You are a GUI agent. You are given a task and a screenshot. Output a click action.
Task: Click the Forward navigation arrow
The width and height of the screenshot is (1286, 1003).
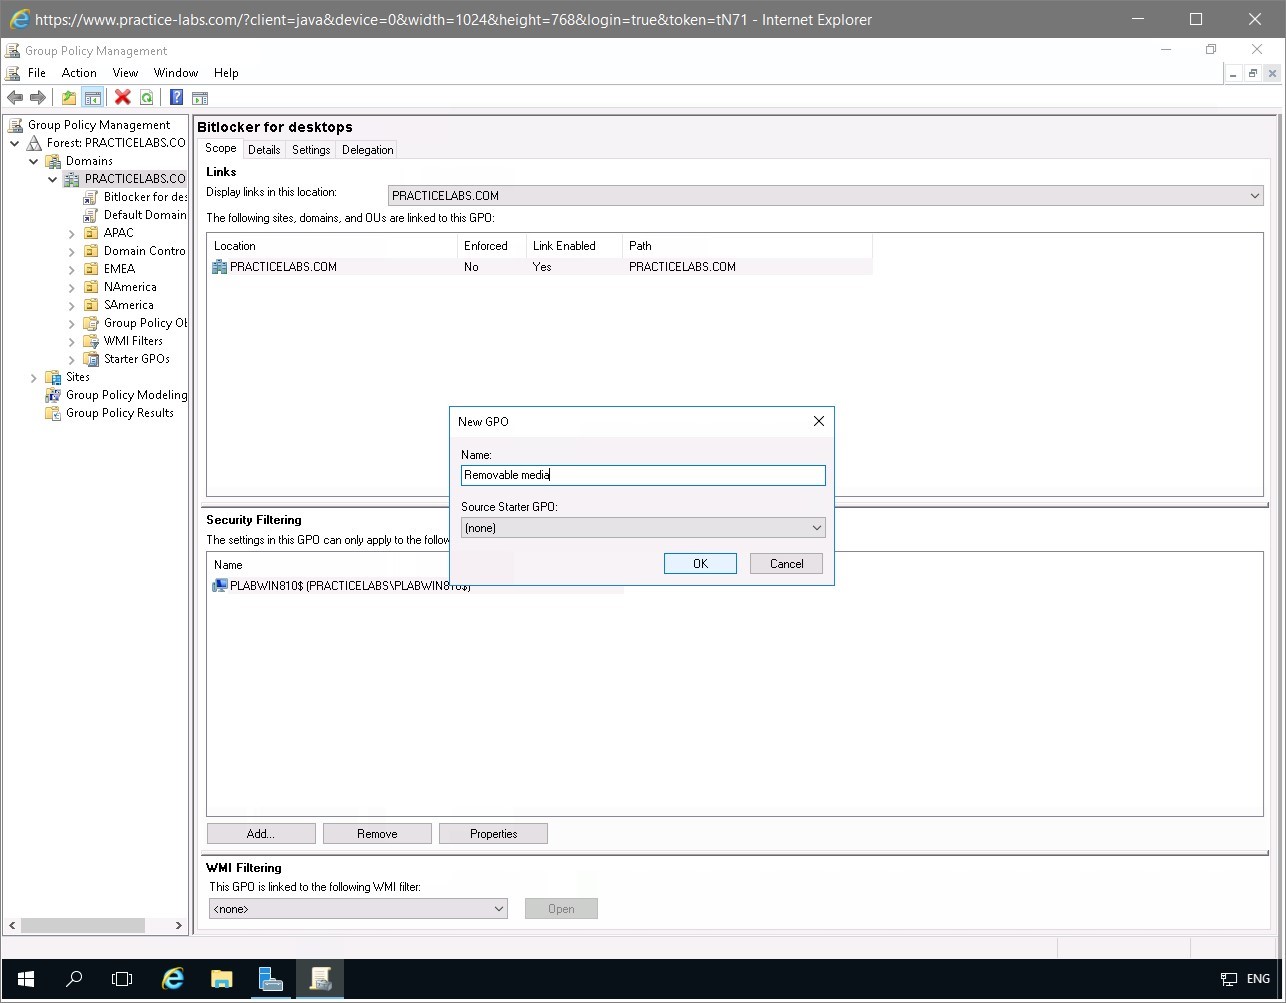(x=37, y=97)
